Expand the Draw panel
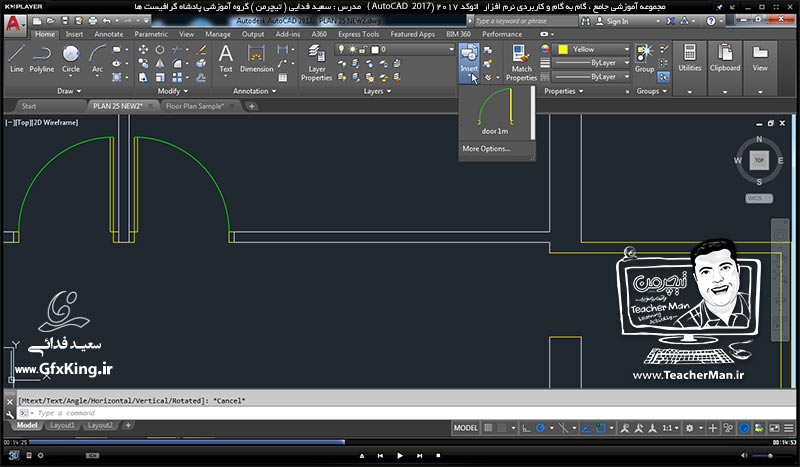 69,91
